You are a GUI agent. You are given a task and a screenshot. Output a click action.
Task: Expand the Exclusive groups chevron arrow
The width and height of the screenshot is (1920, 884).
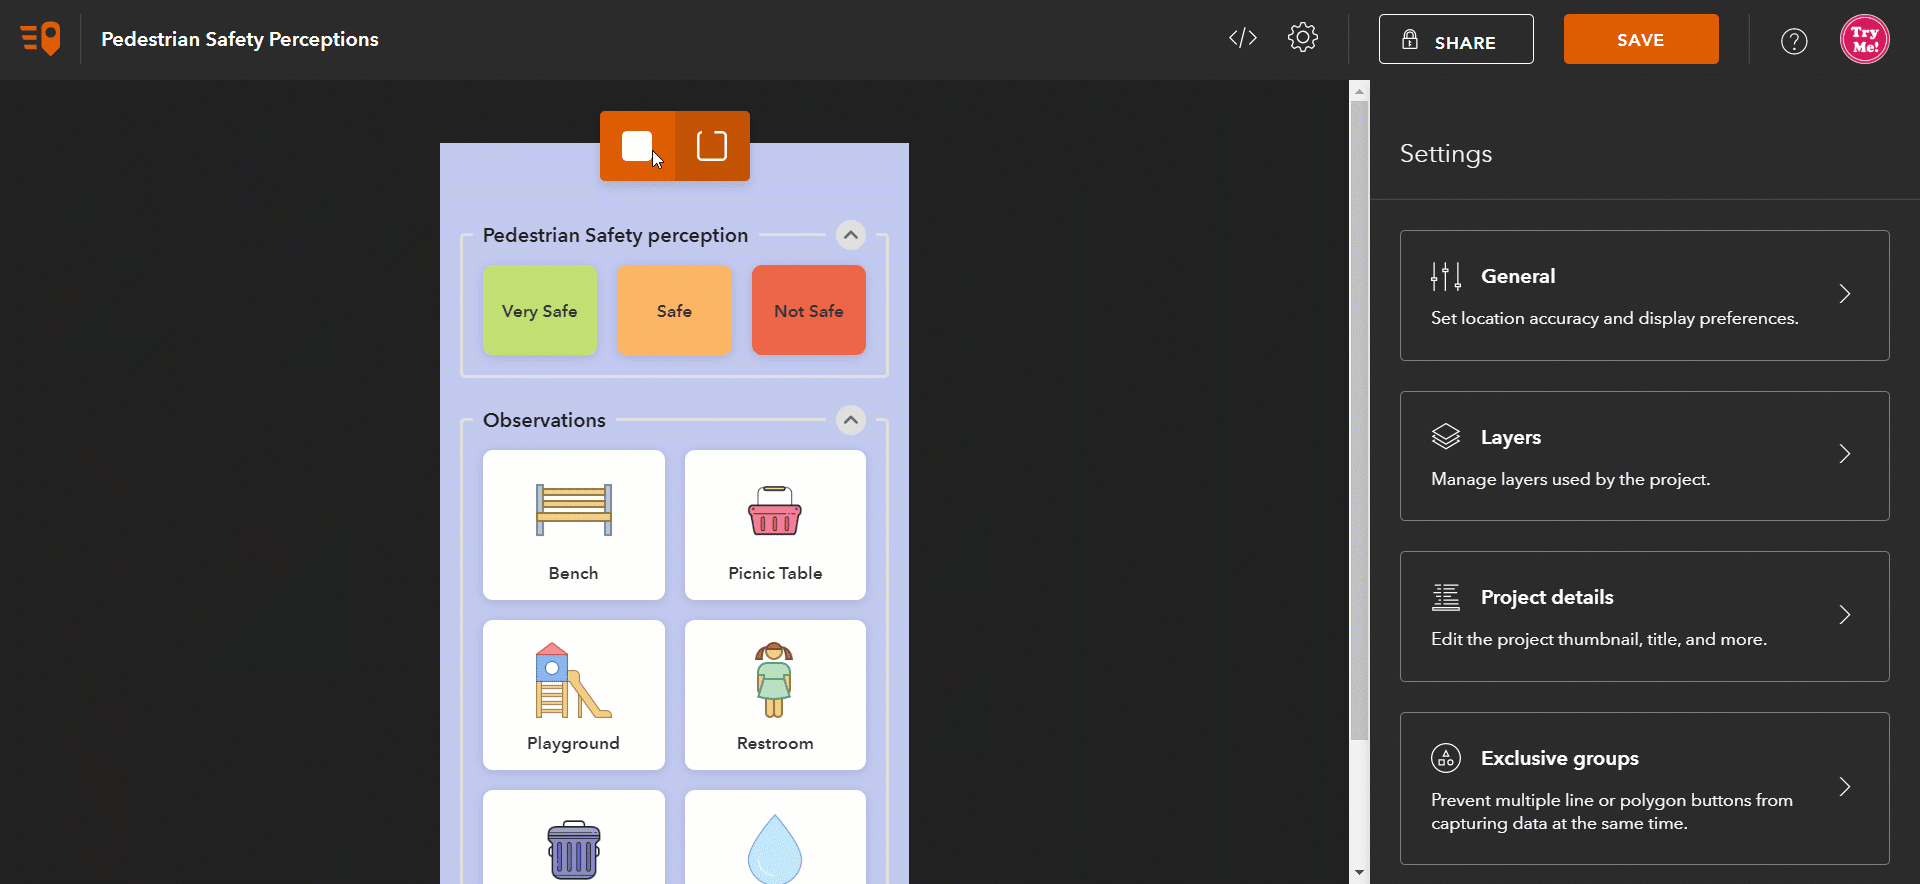point(1845,787)
